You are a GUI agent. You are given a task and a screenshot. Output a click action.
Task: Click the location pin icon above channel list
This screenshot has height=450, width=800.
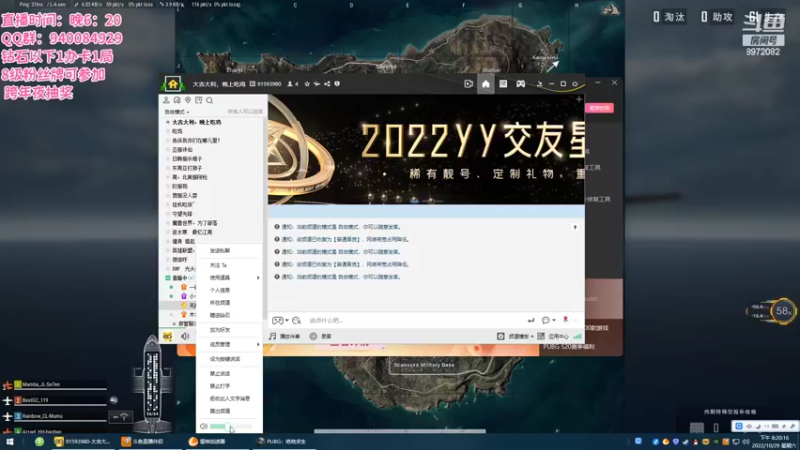pos(188,100)
